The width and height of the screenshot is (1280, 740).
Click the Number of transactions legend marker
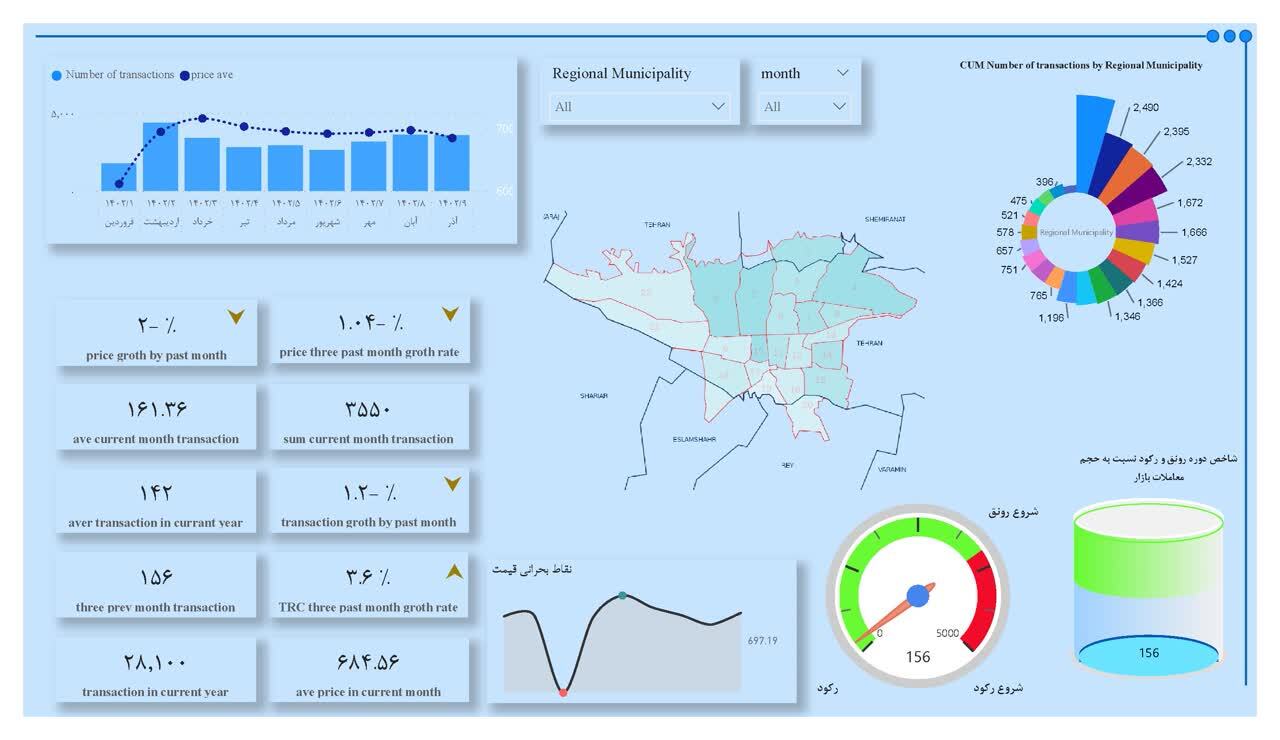[56, 75]
